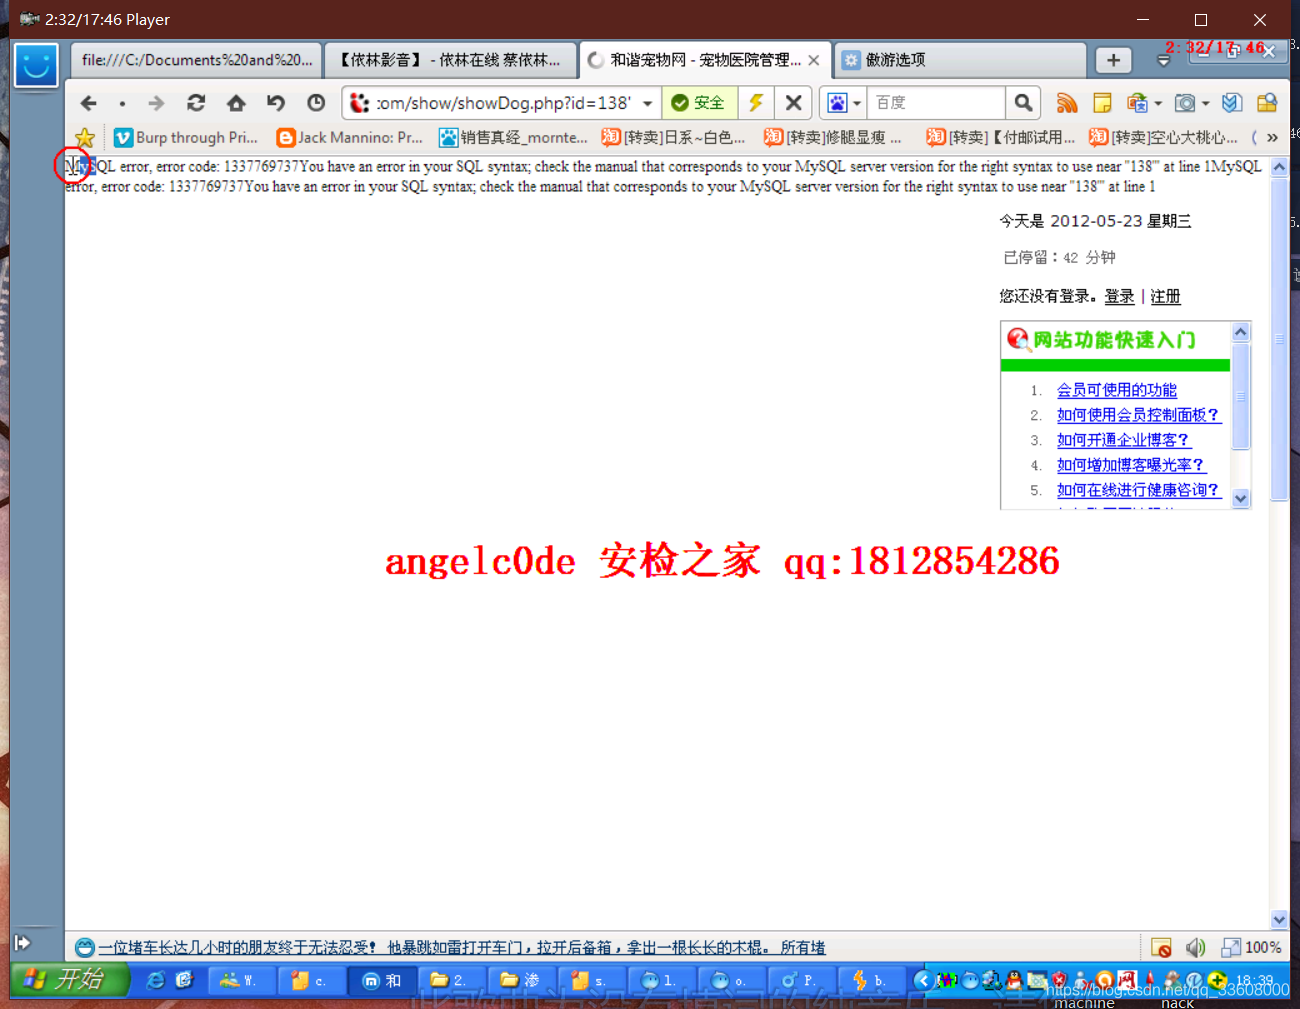
Task: Click the page vertical scrollbar thumb
Action: (x=1279, y=340)
